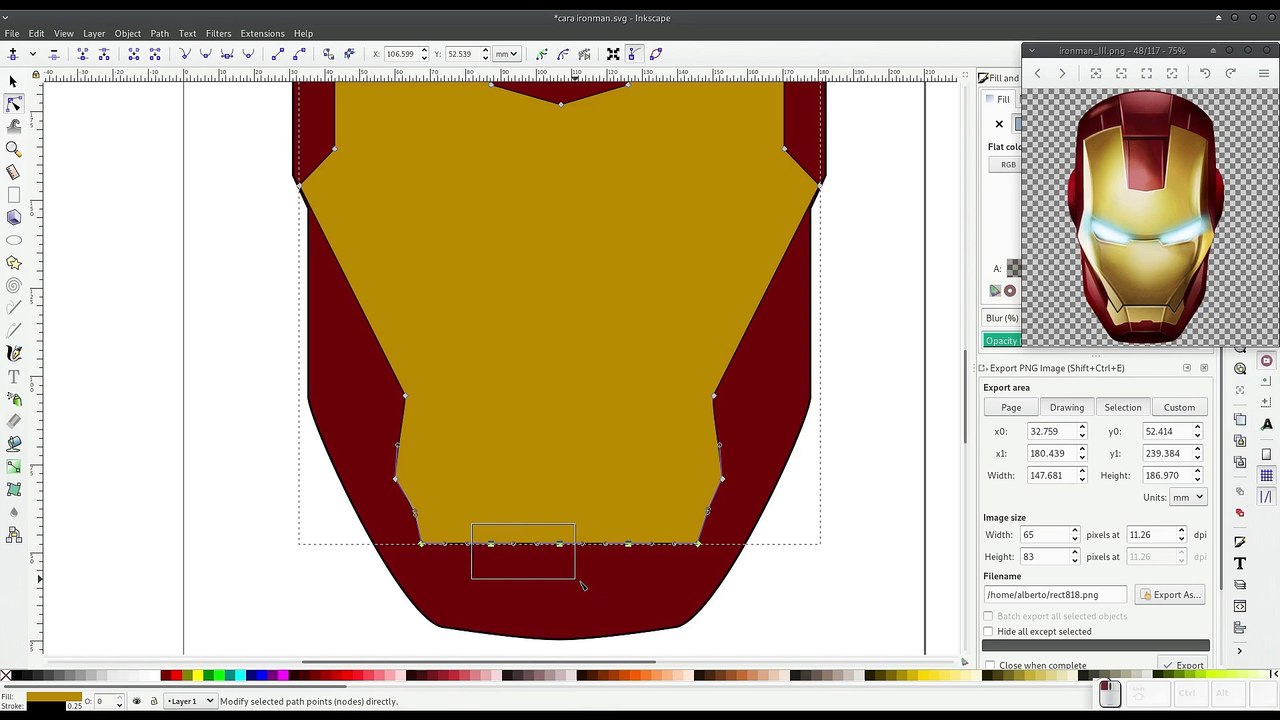Select the Zoom magnifier tool
This screenshot has width=1280, height=720.
(13, 149)
